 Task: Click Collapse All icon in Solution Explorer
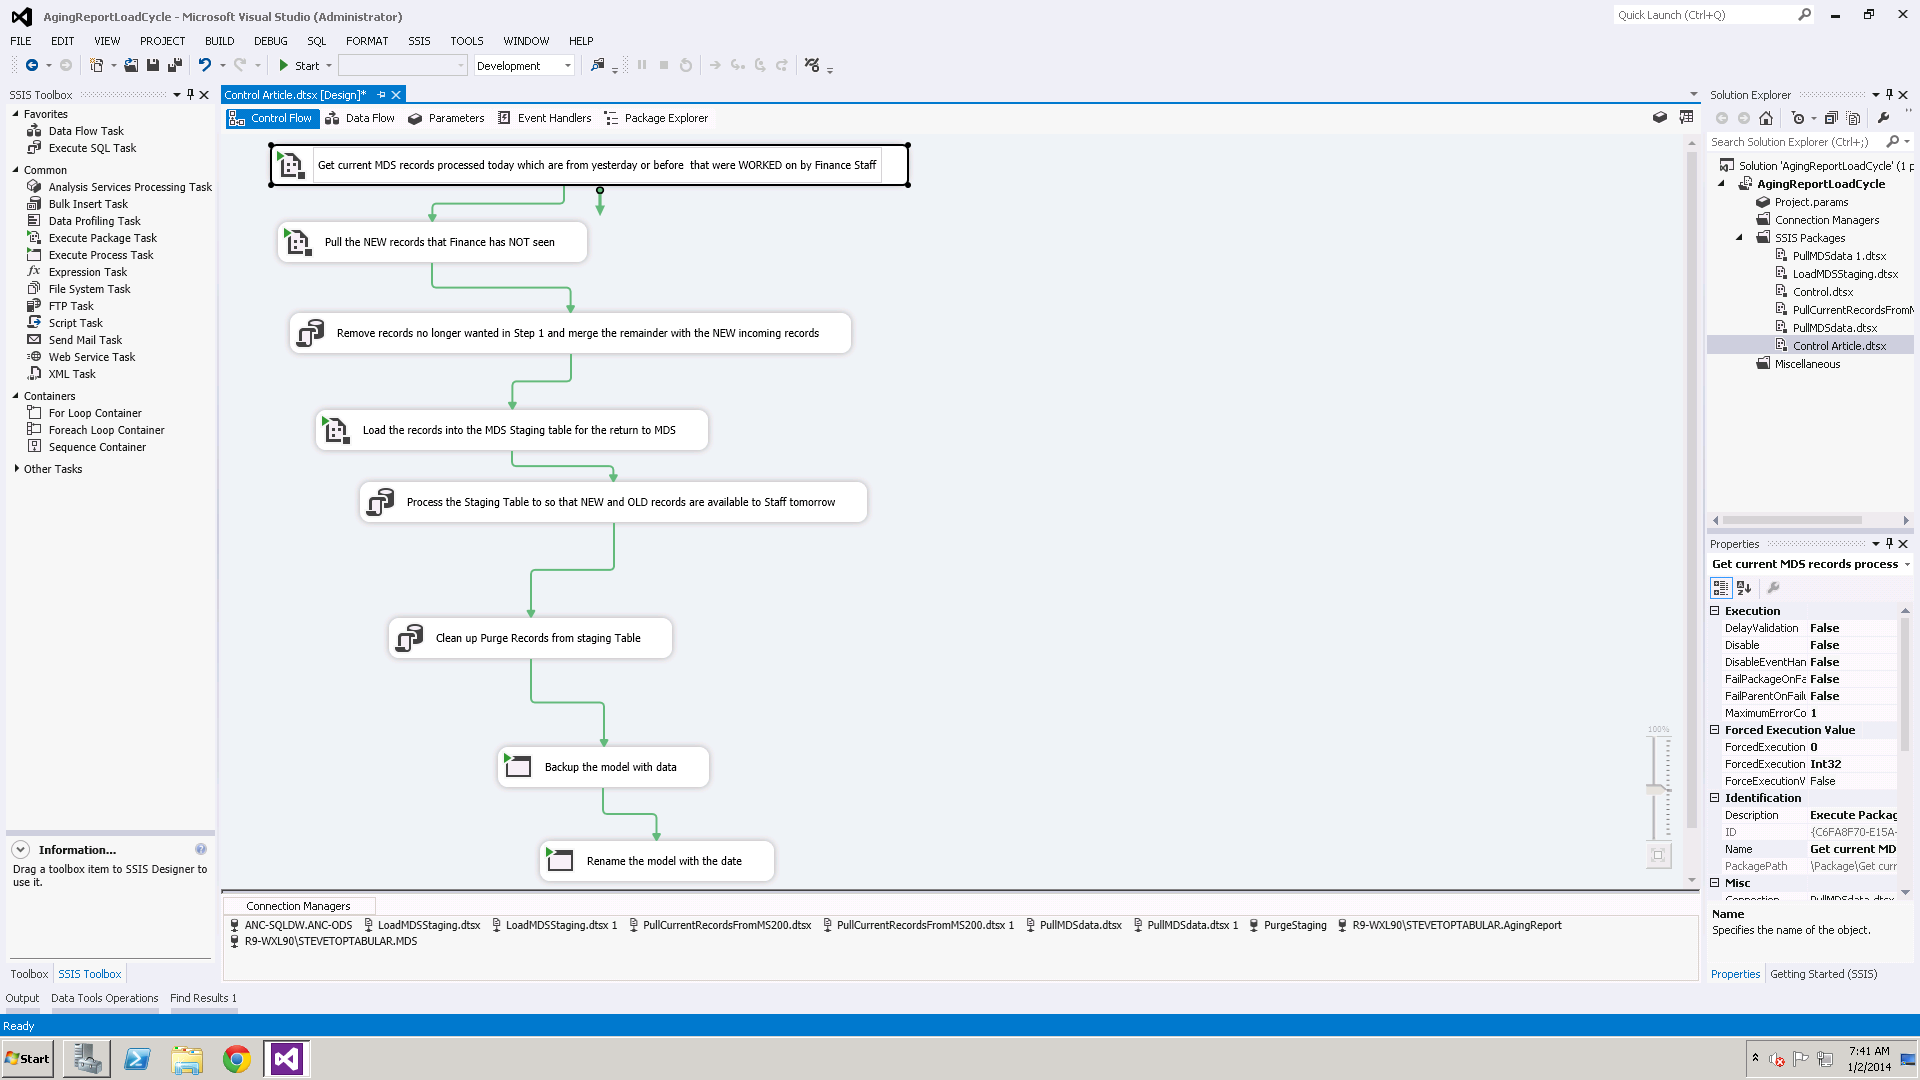1831,118
